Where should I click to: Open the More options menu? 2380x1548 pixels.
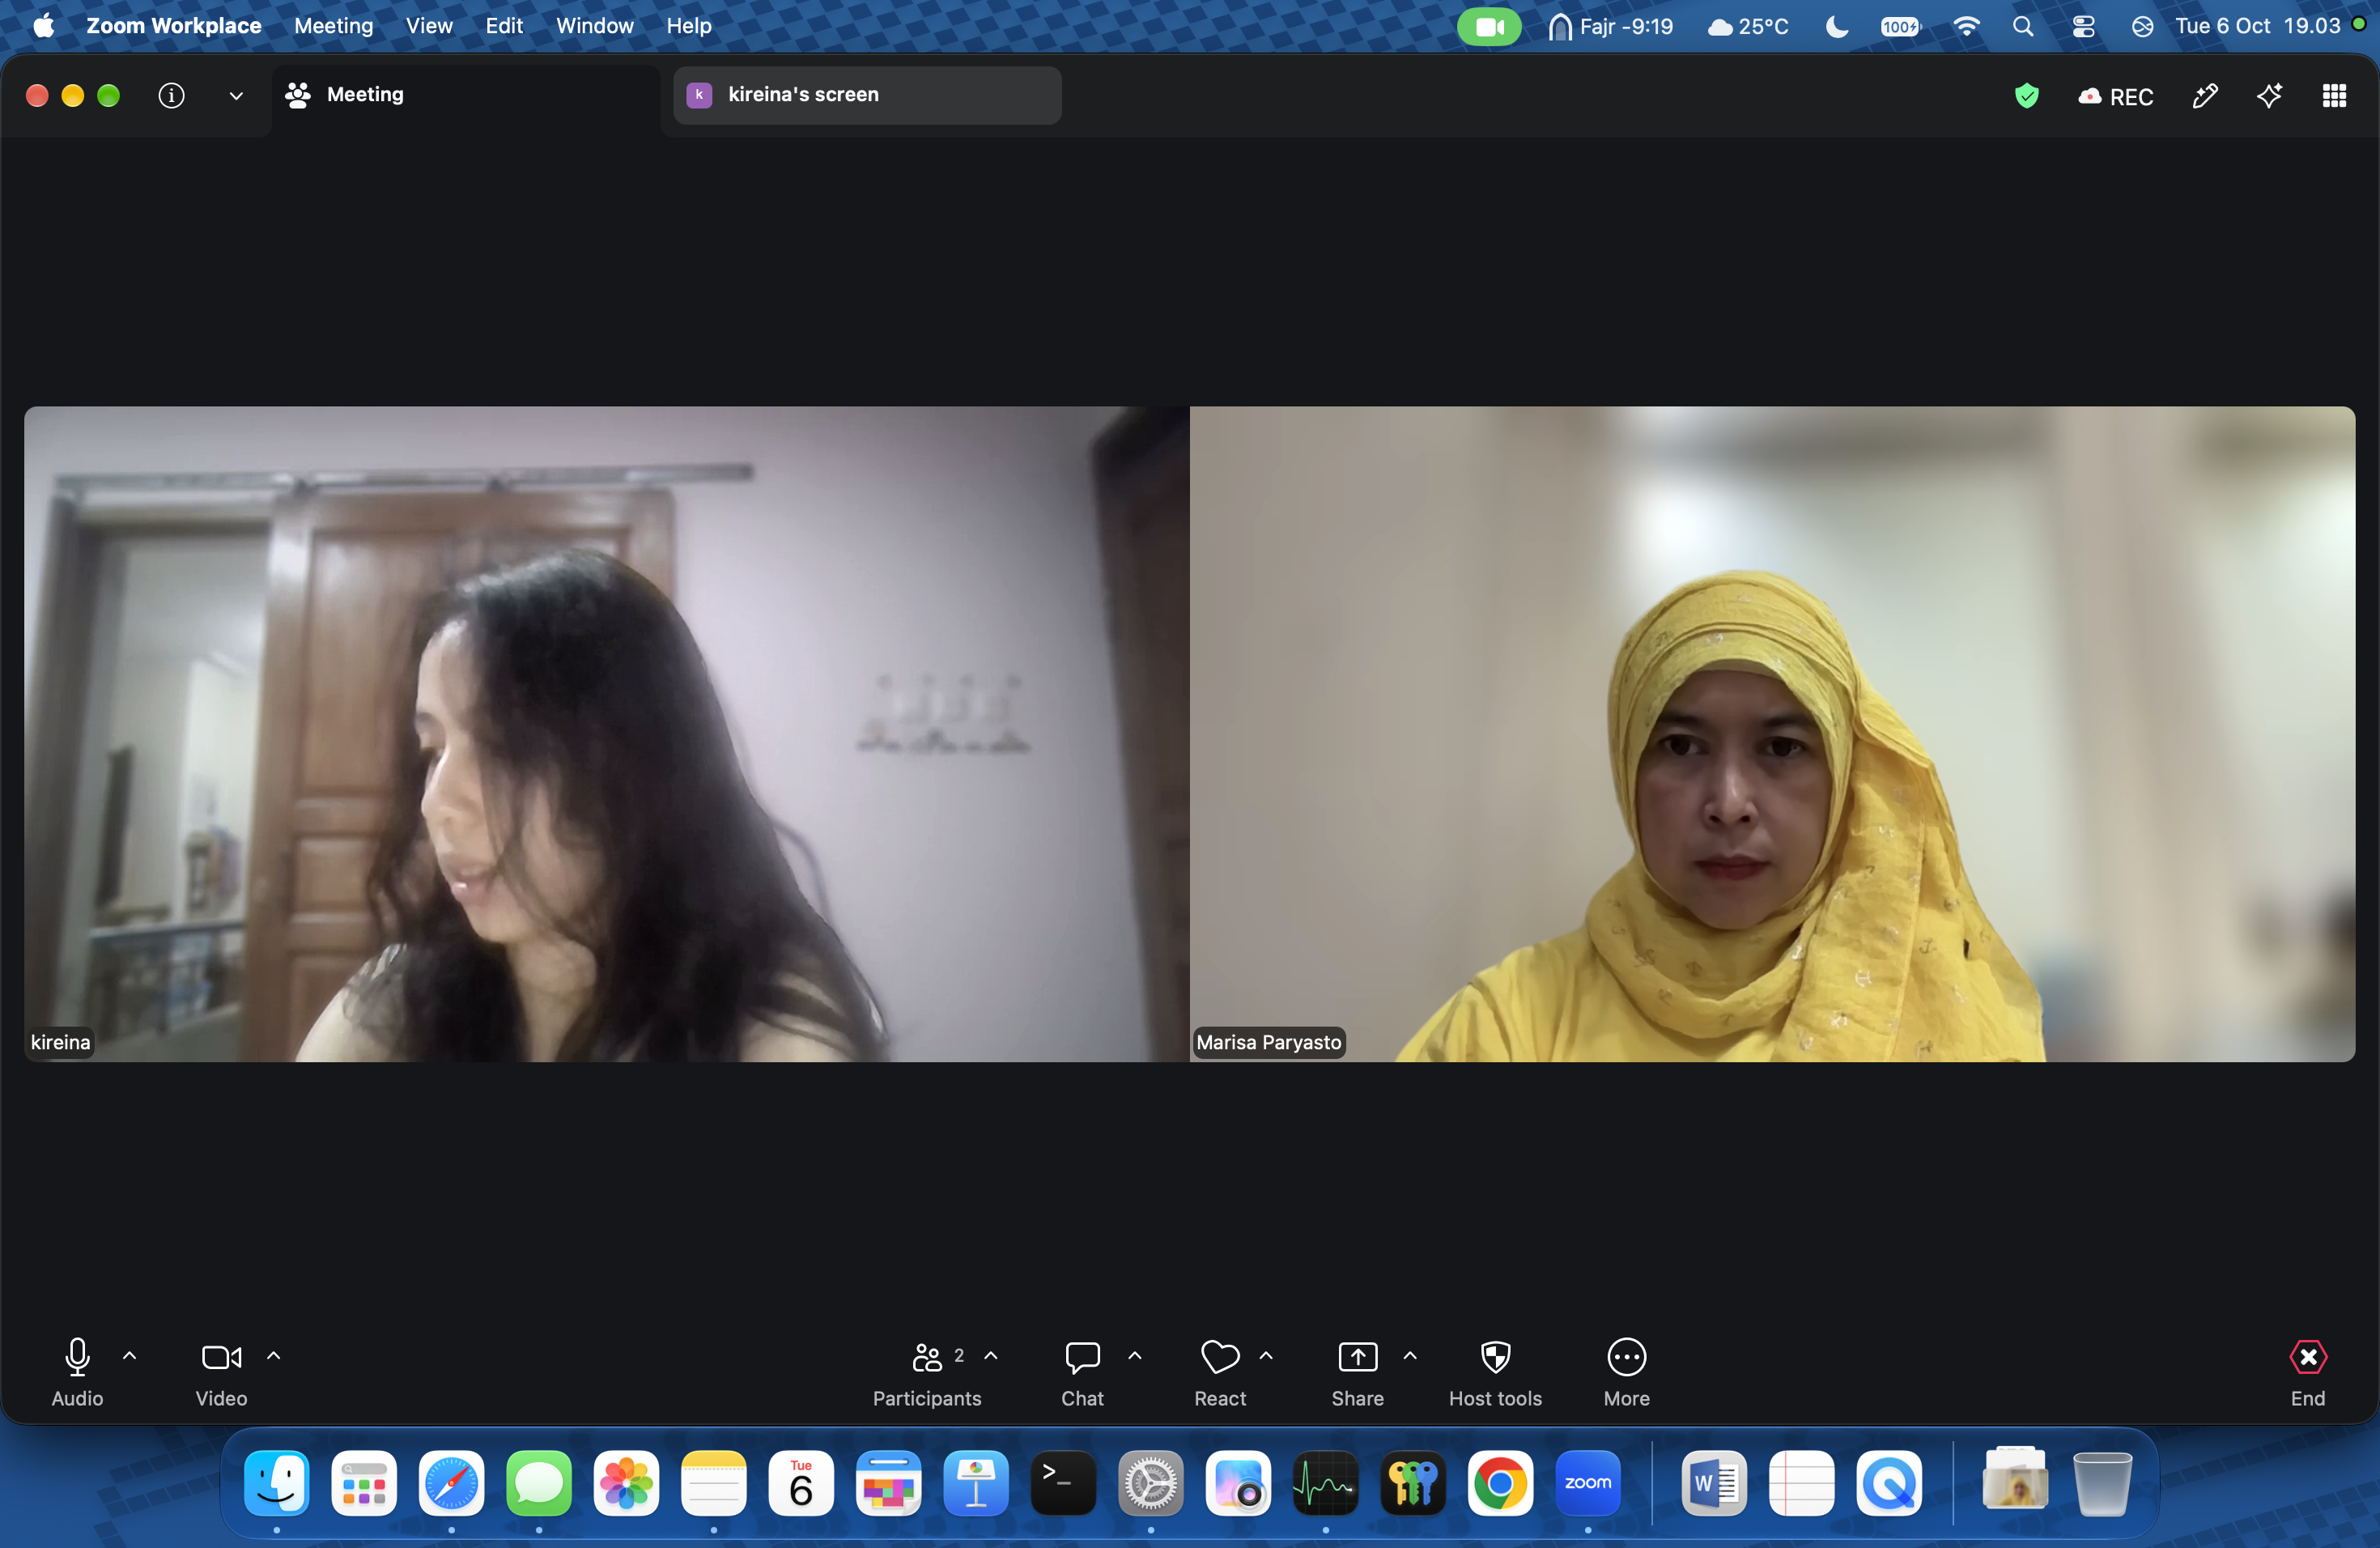pyautogui.click(x=1626, y=1372)
